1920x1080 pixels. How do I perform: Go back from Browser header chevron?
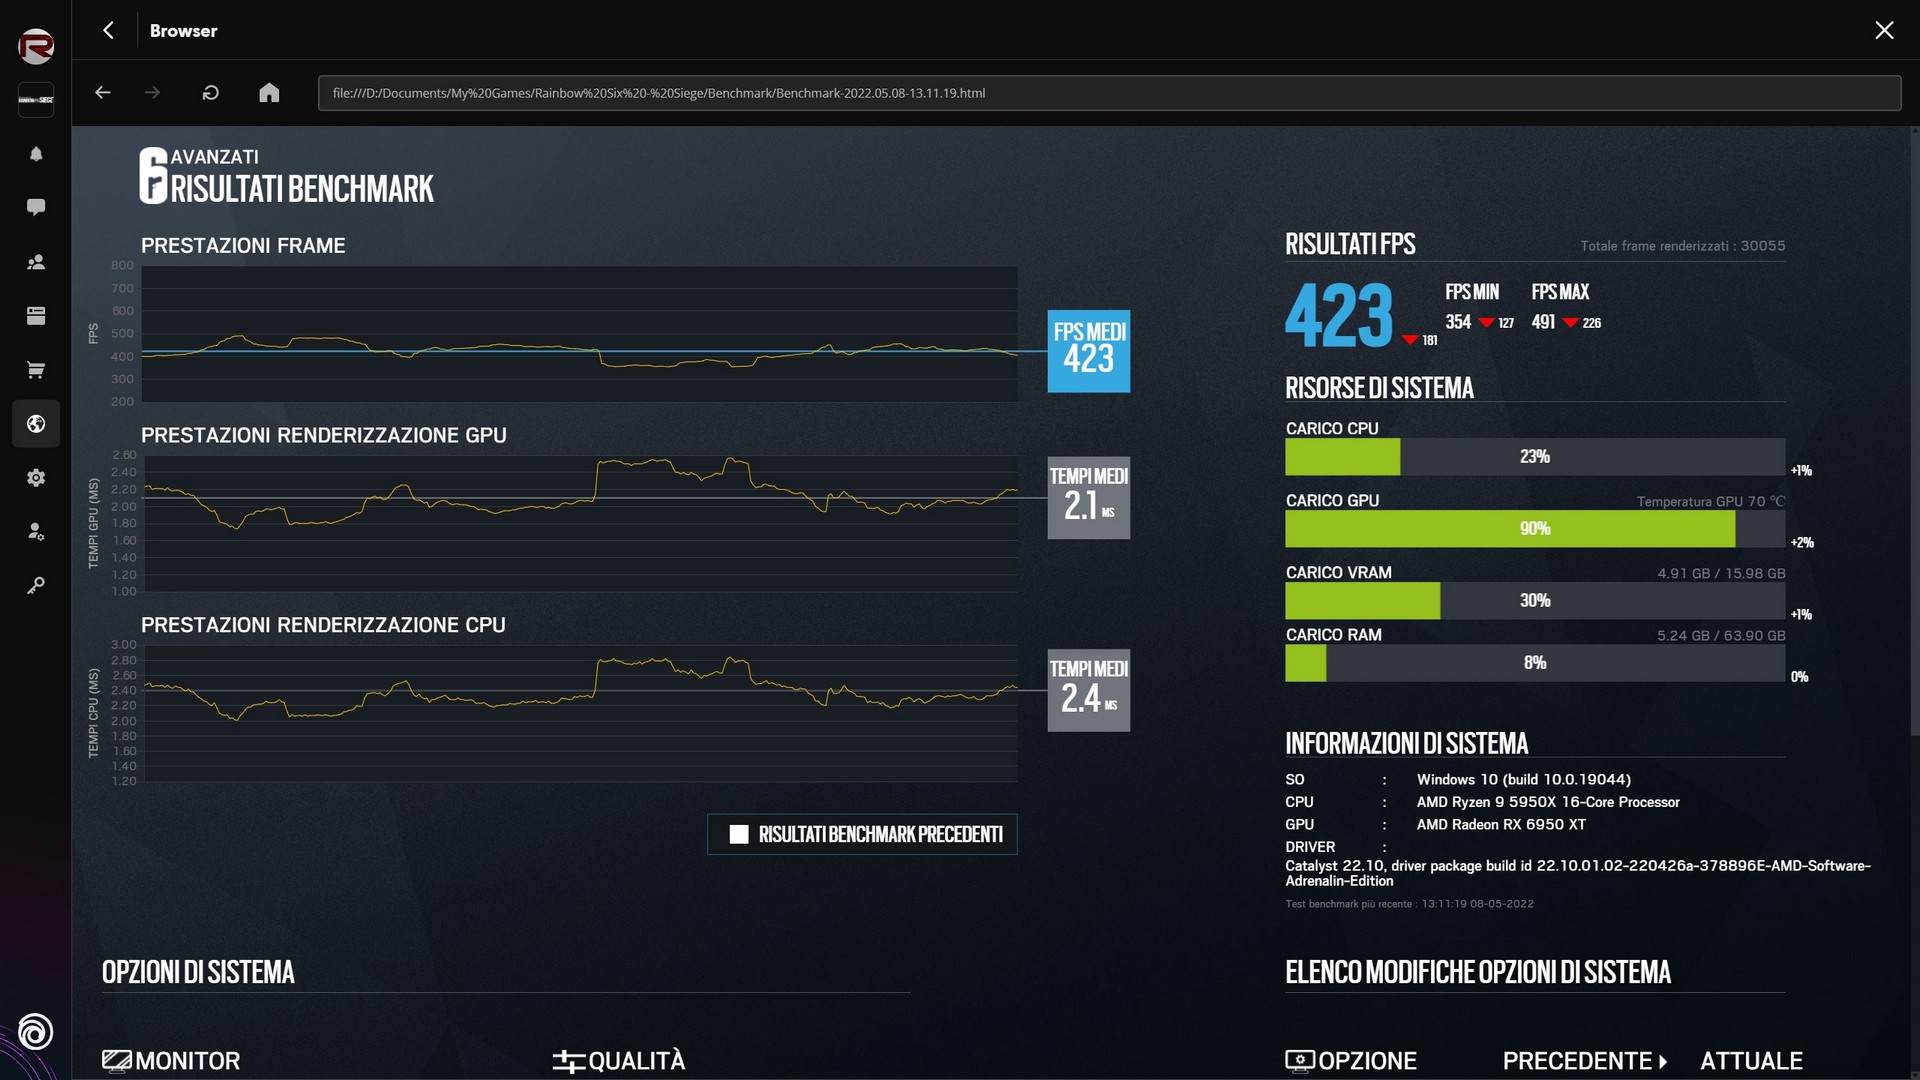[108, 30]
